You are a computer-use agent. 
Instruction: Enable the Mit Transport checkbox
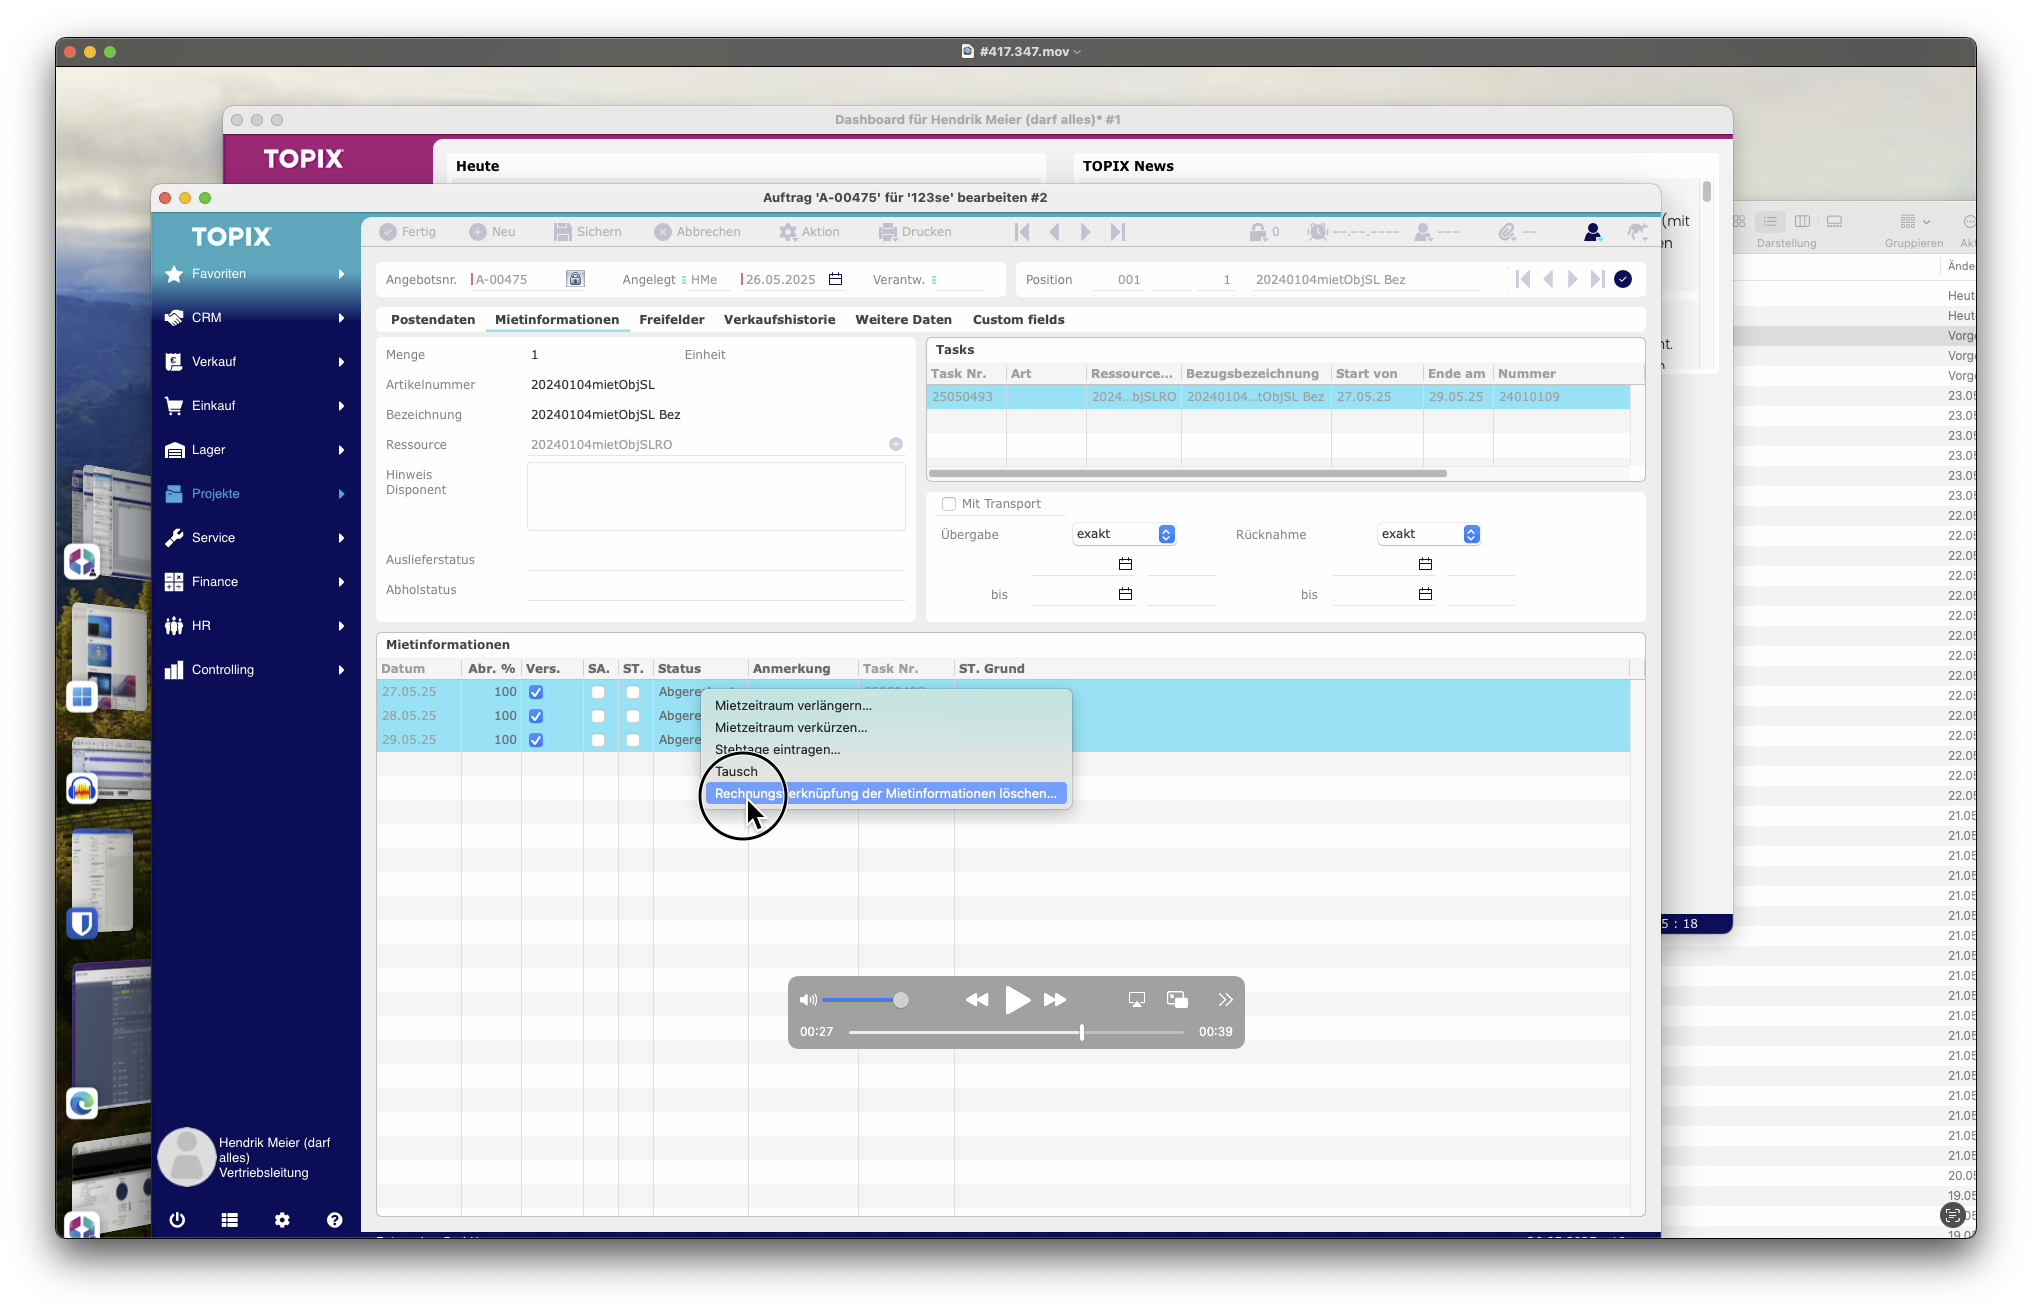pos(949,504)
